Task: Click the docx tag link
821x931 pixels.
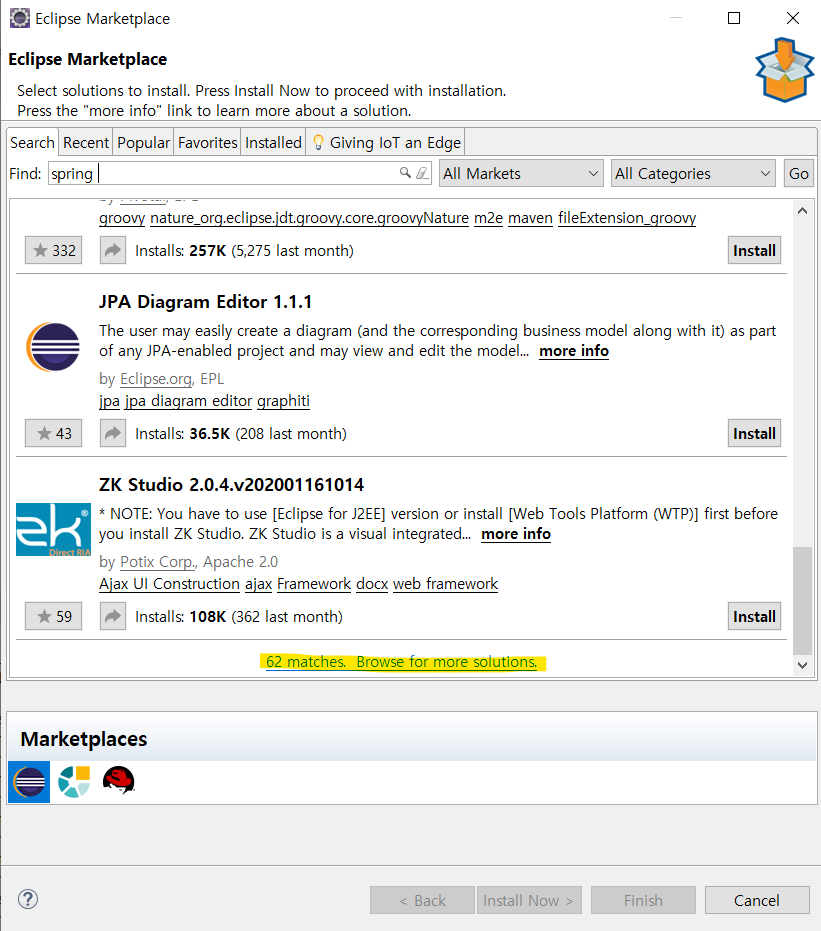Action: [372, 584]
